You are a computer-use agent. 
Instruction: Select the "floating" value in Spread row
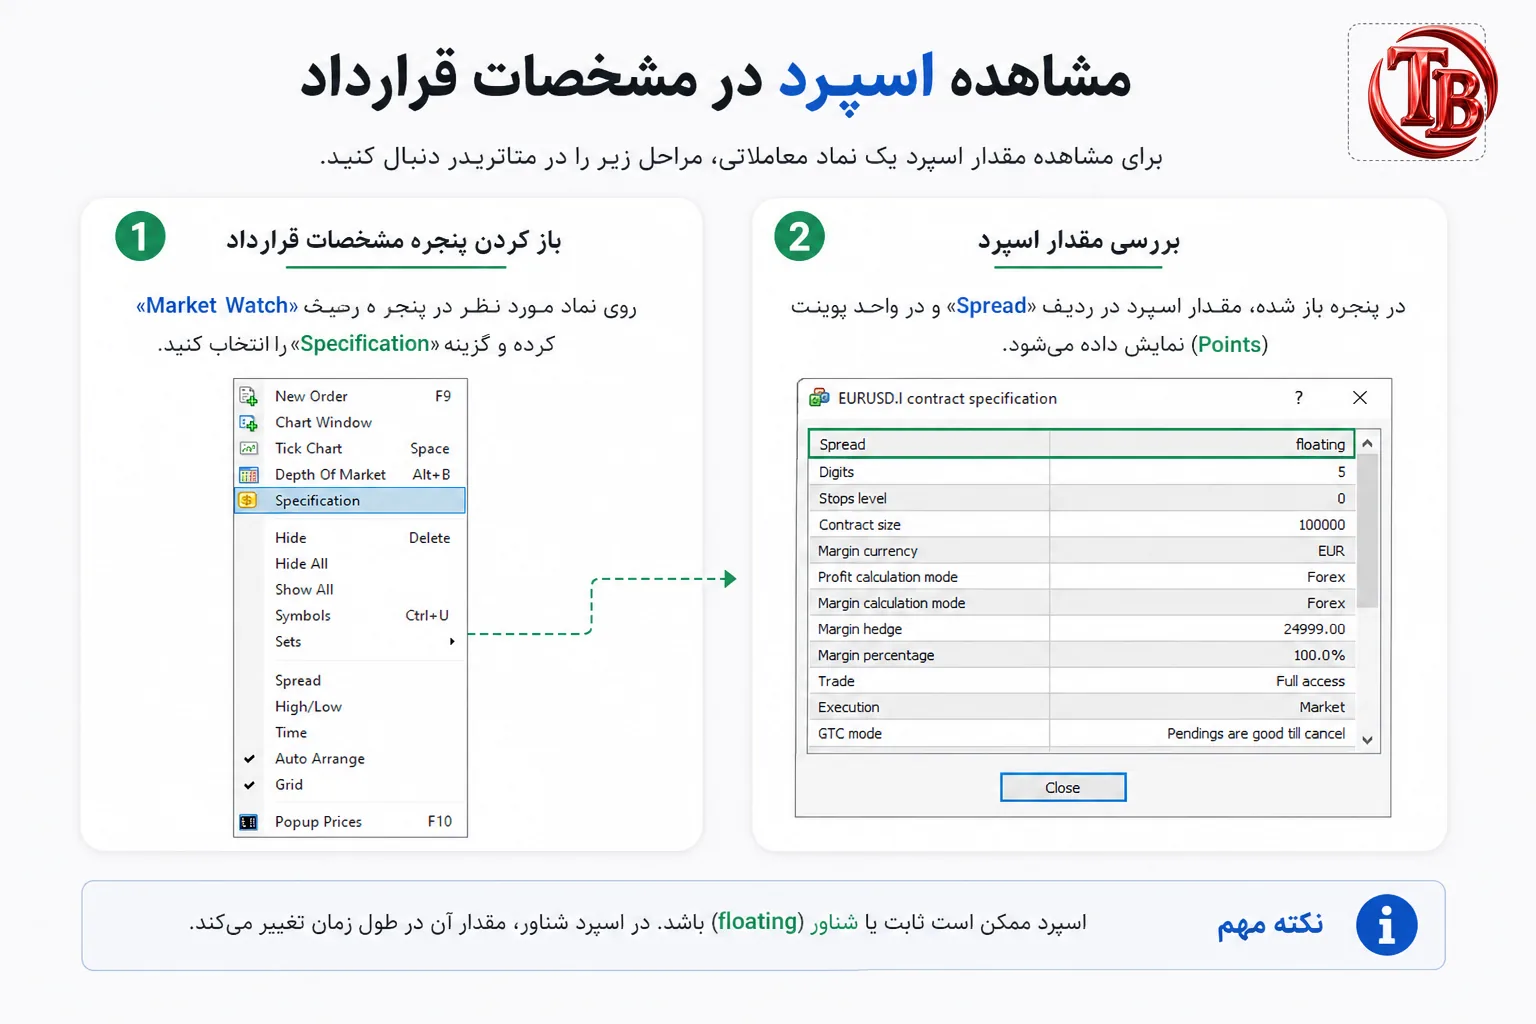[1320, 444]
